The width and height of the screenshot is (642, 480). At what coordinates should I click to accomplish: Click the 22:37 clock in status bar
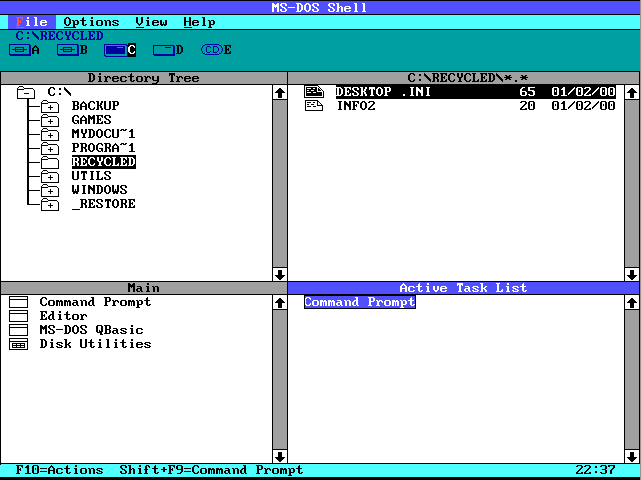595,470
